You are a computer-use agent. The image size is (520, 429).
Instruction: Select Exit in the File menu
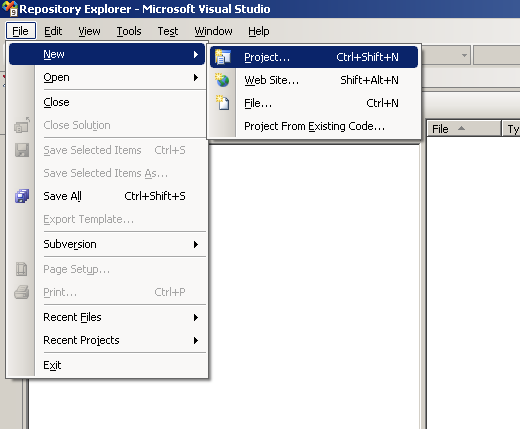[107, 365]
